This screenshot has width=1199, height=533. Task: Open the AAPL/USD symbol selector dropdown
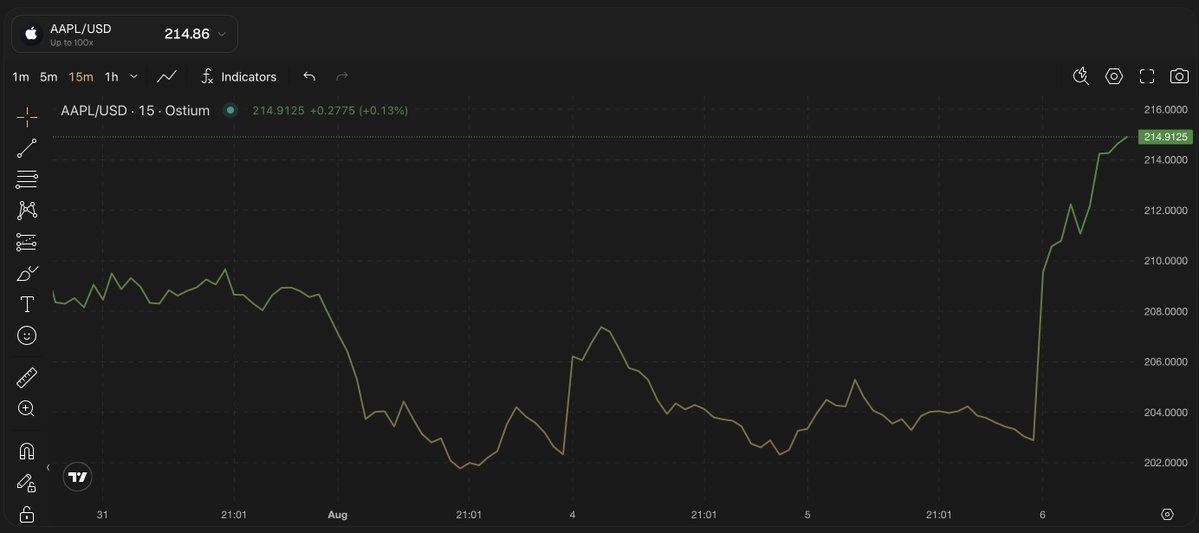(x=125, y=34)
